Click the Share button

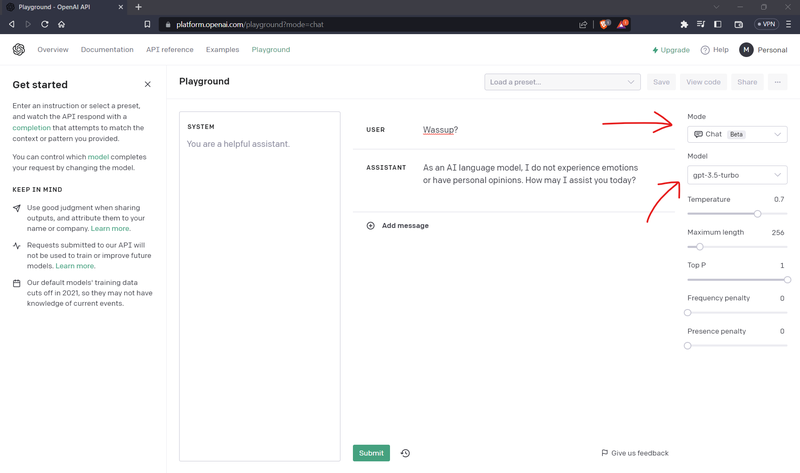click(x=747, y=82)
